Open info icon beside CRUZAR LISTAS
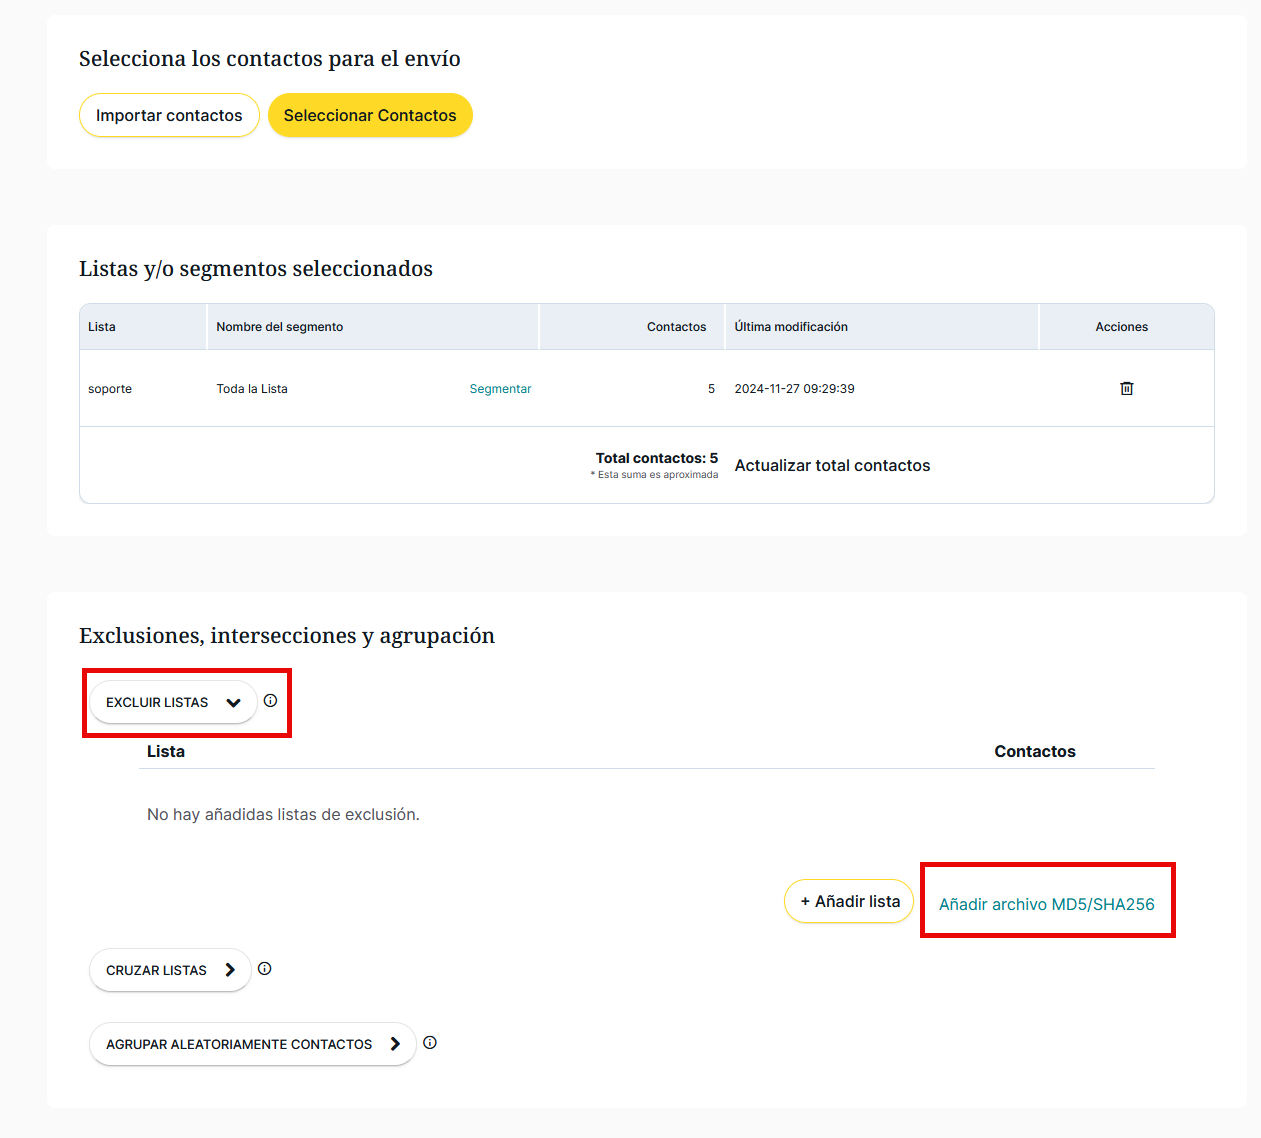The height and width of the screenshot is (1138, 1261). tap(265, 969)
